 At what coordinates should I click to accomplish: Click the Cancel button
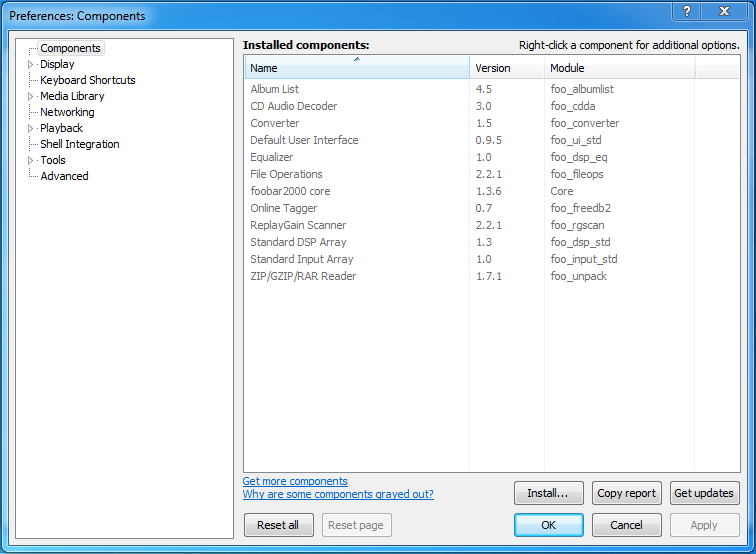(627, 525)
